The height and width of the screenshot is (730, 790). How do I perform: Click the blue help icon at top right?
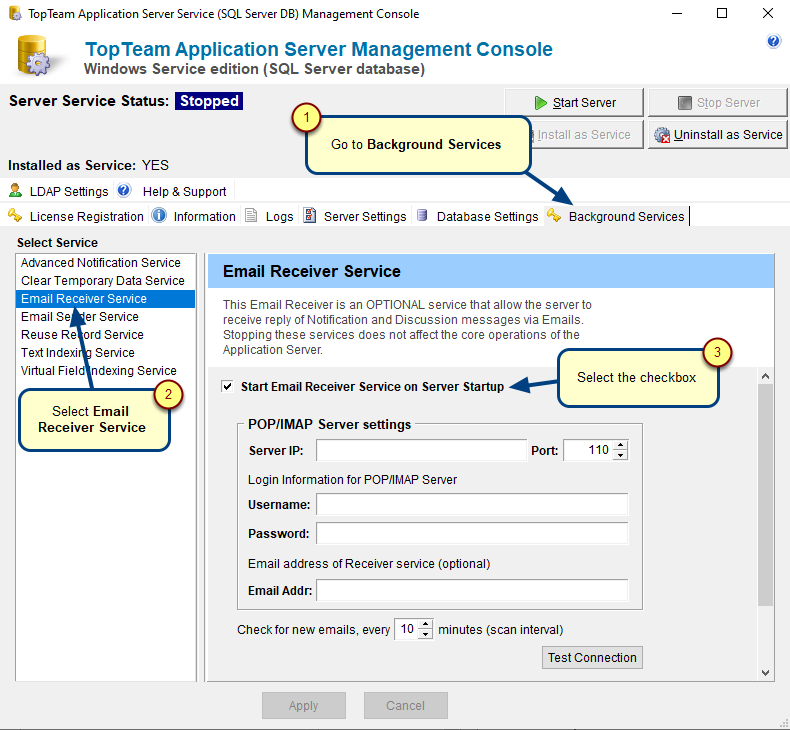coord(773,41)
